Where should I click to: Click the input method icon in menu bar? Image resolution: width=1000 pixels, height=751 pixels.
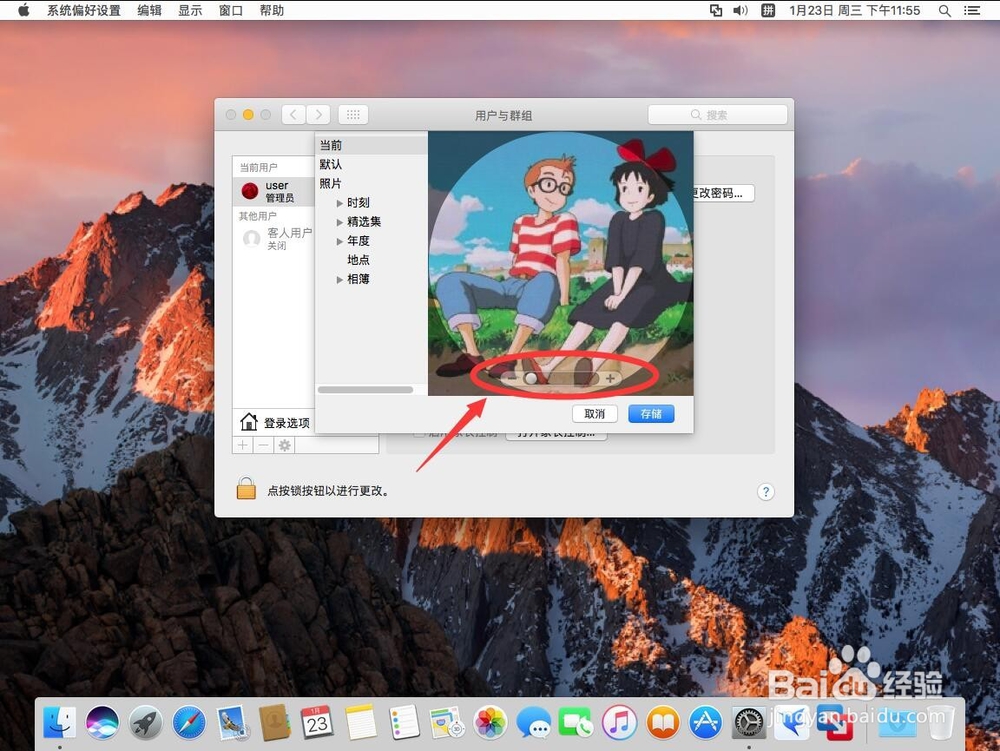[x=768, y=10]
